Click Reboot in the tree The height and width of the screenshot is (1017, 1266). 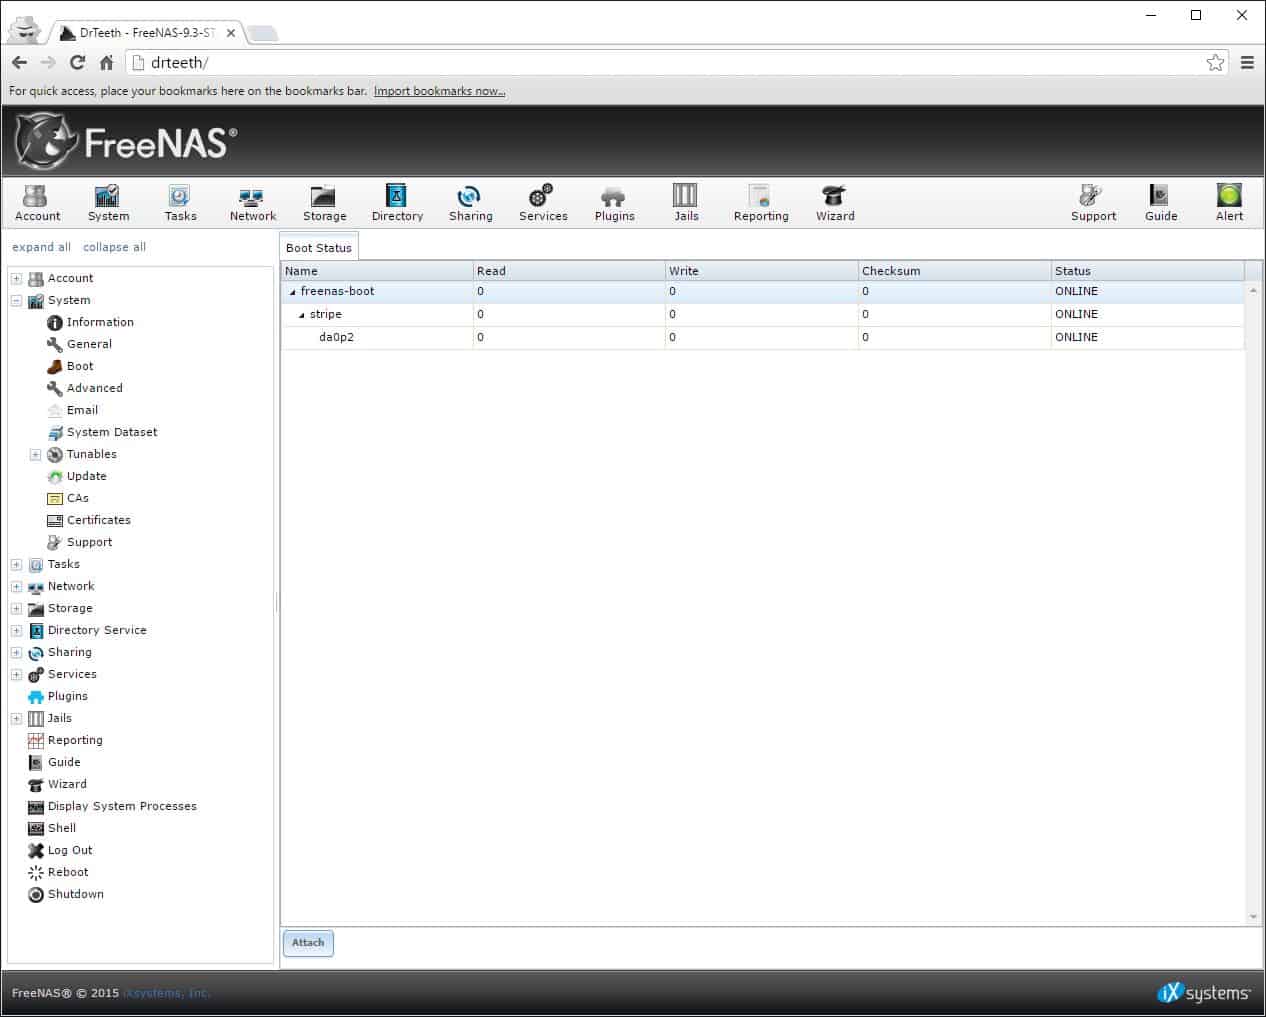pos(58,872)
